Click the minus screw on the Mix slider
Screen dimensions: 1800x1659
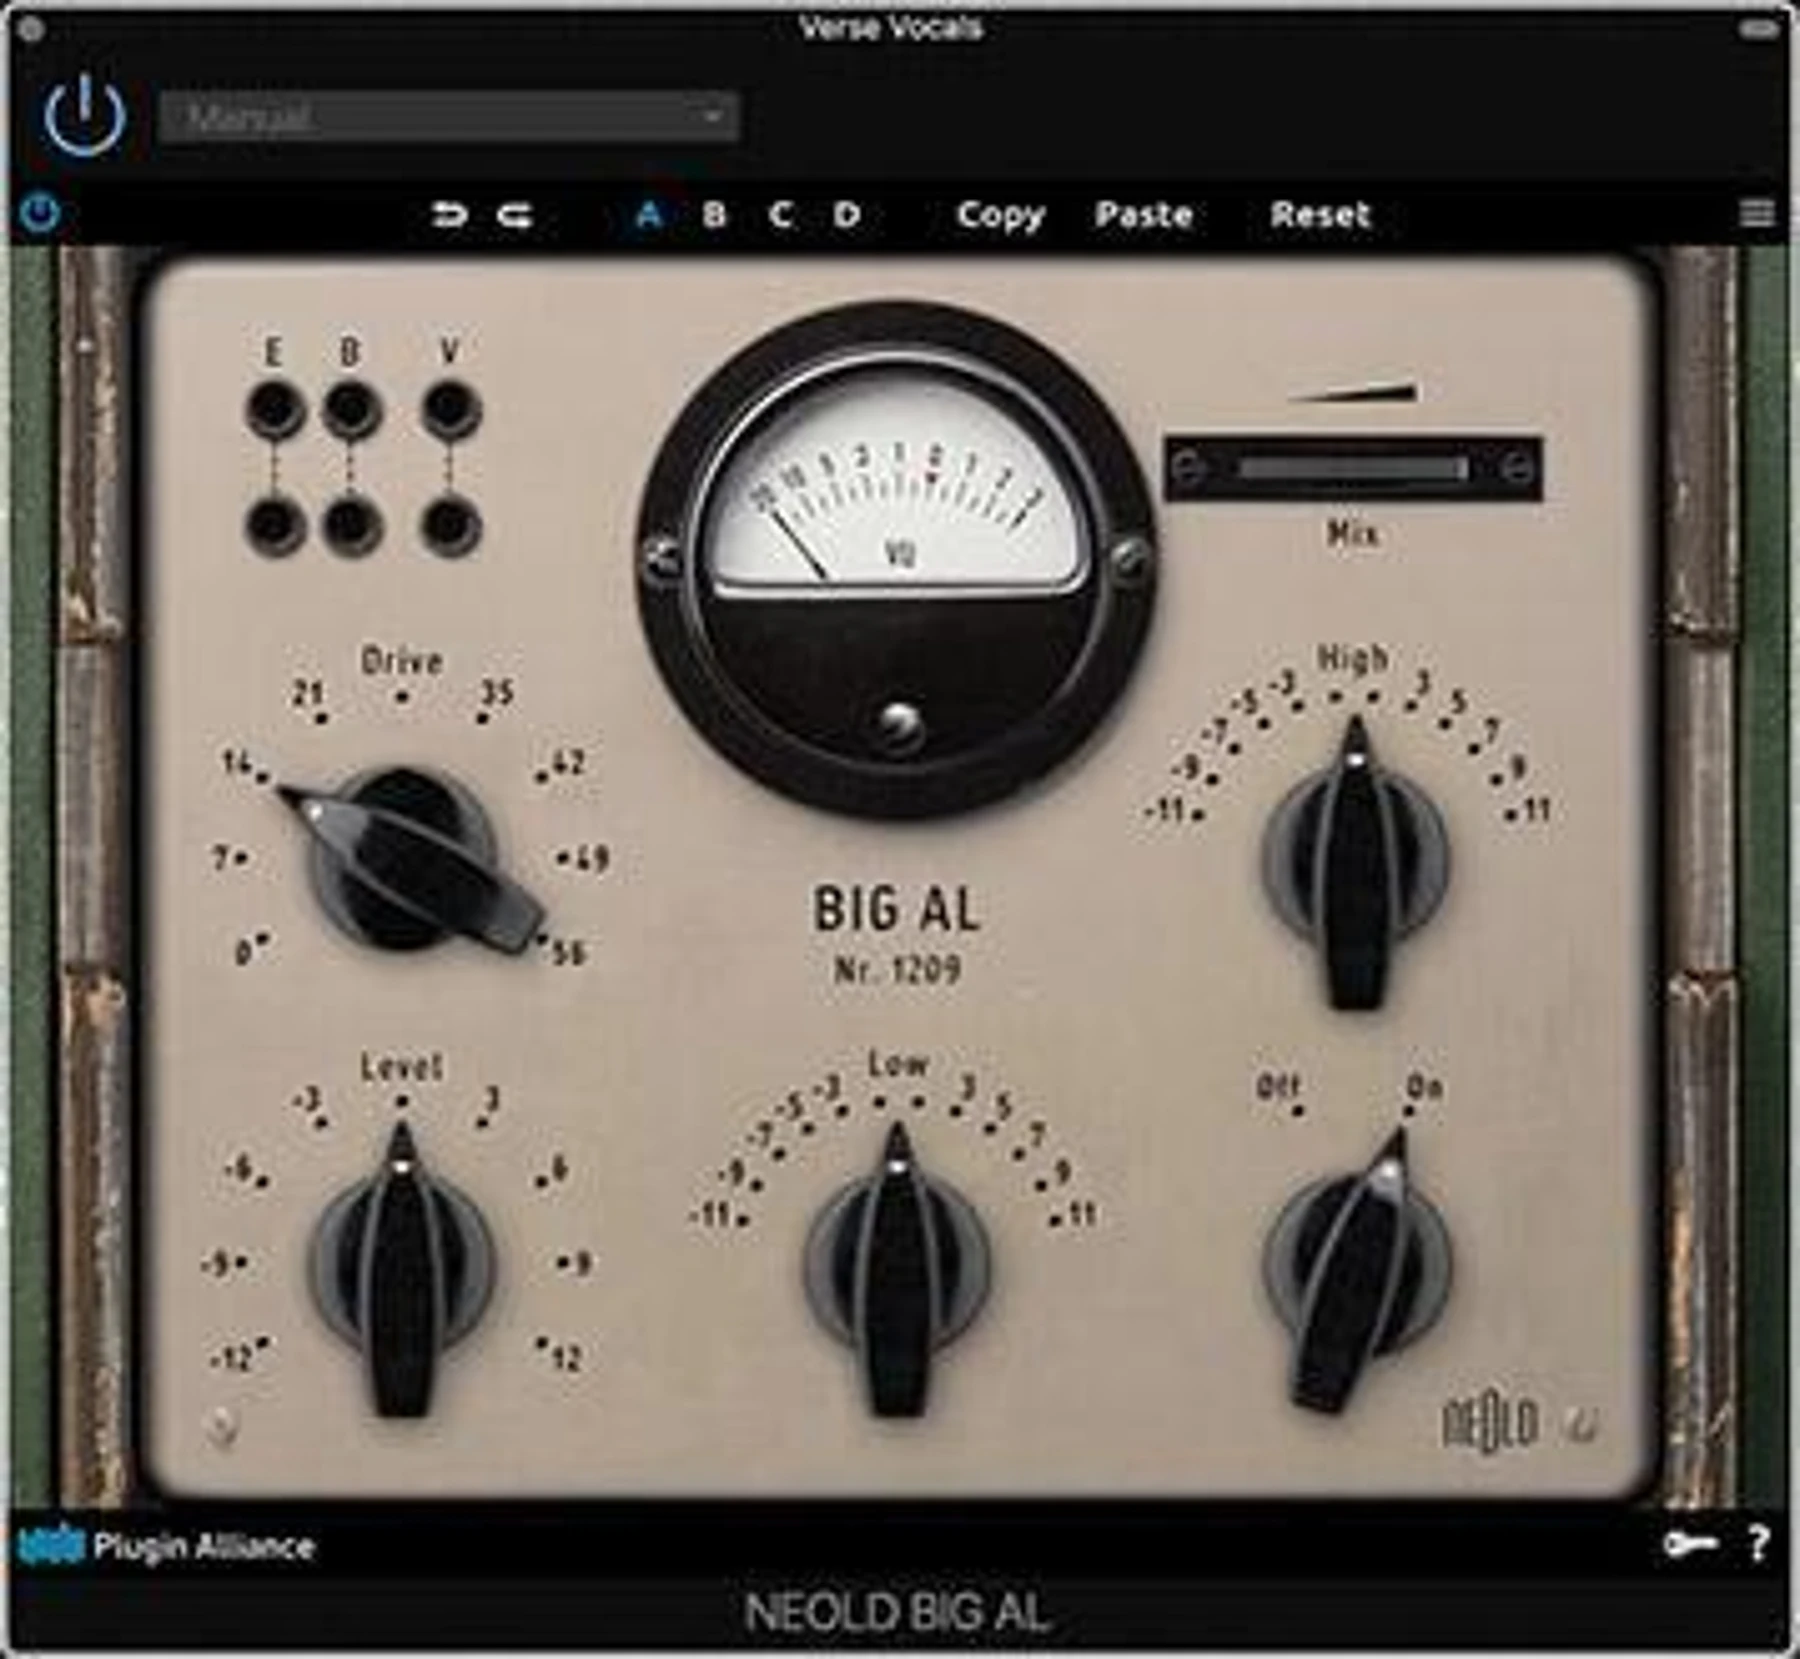(x=1188, y=468)
